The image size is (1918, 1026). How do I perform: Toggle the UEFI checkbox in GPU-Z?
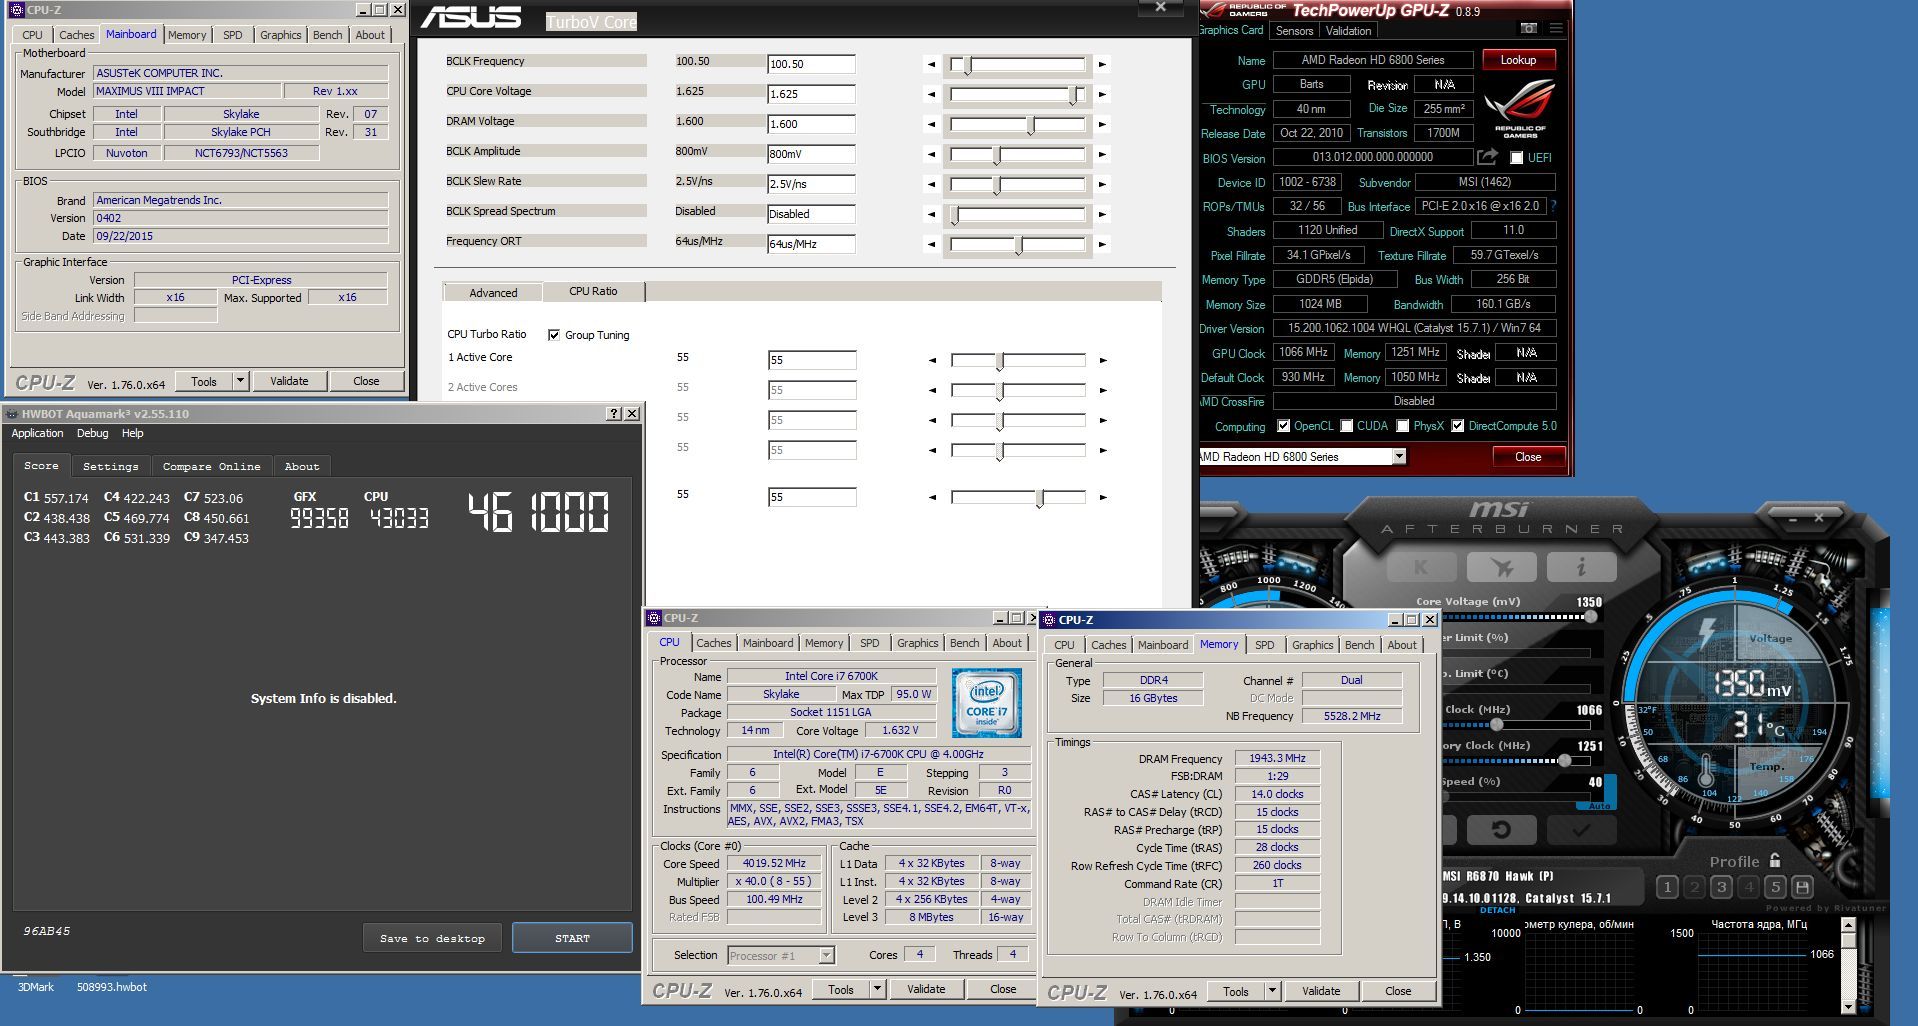coord(1516,158)
